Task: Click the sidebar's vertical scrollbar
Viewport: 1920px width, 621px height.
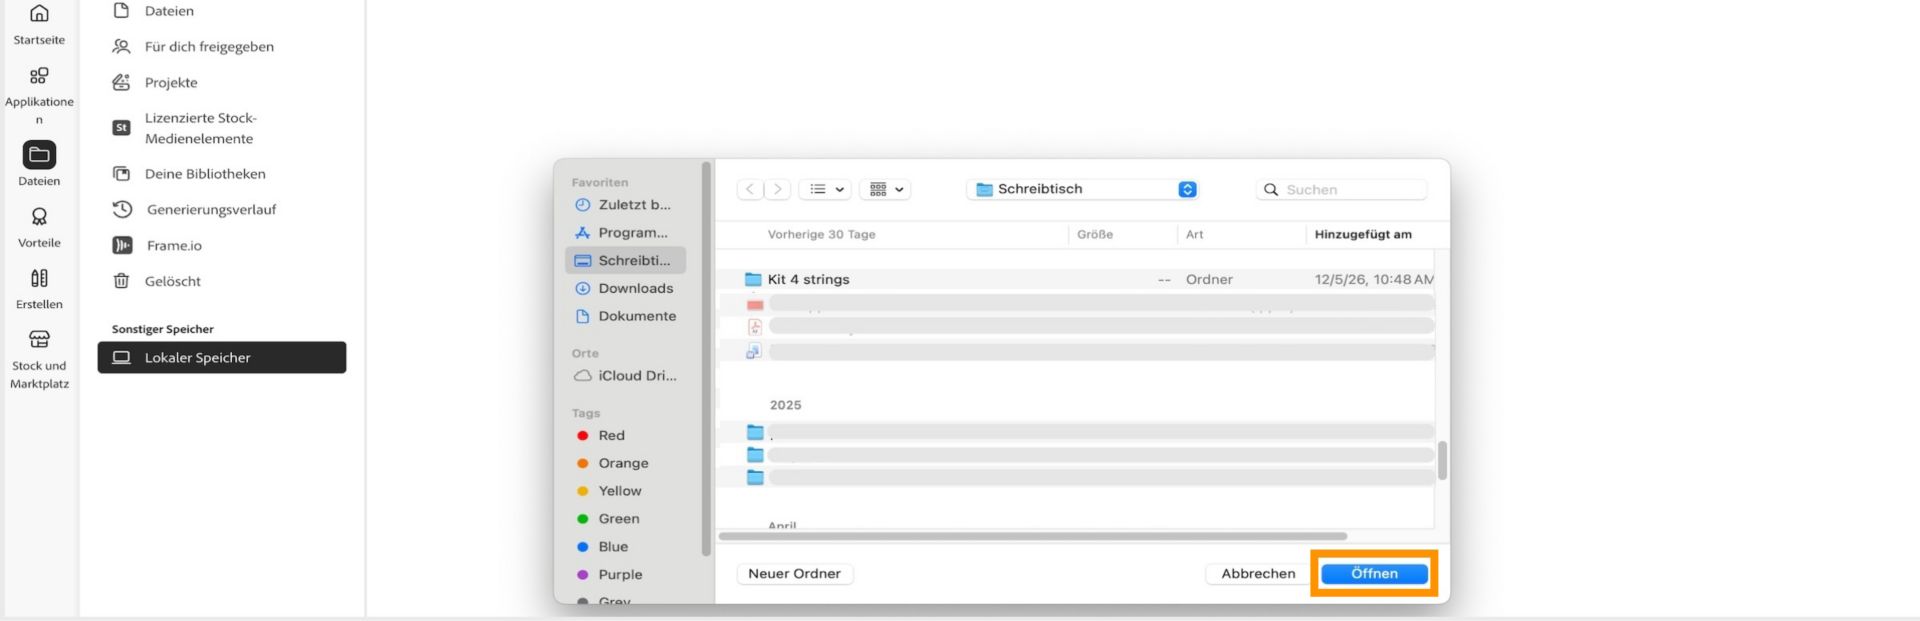Action: 707,359
